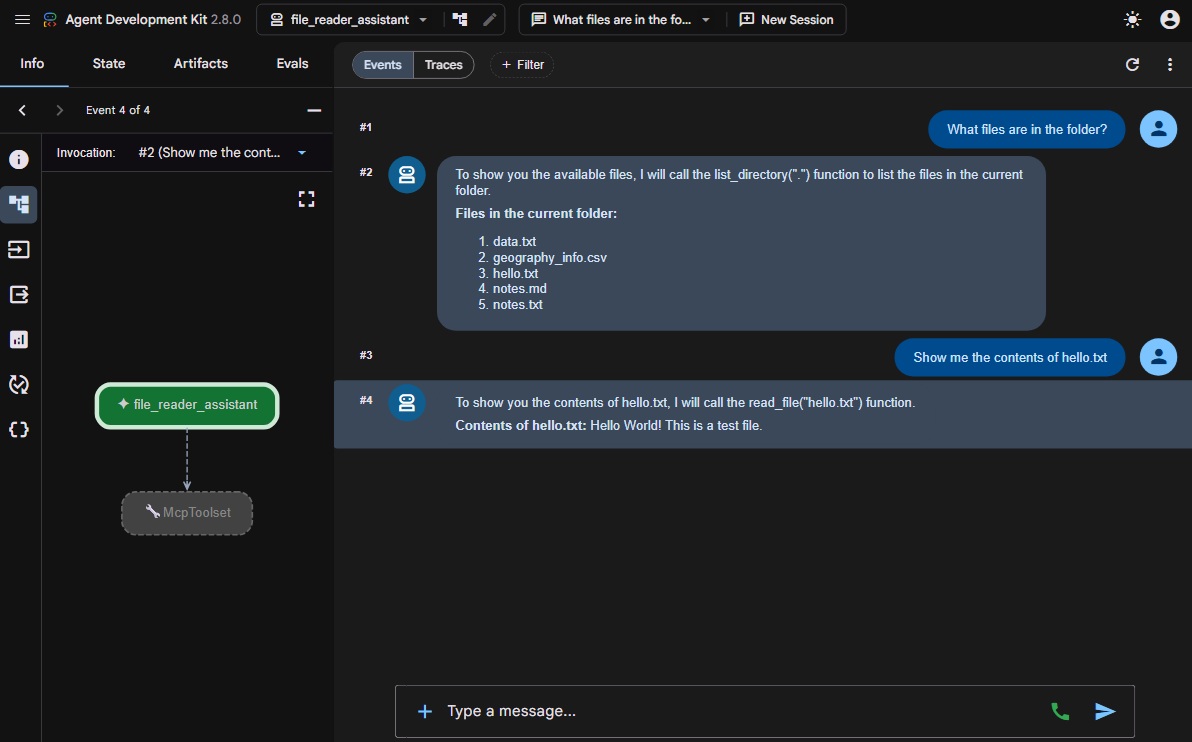Add a Filter to events
The width and height of the screenshot is (1192, 742).
[522, 65]
